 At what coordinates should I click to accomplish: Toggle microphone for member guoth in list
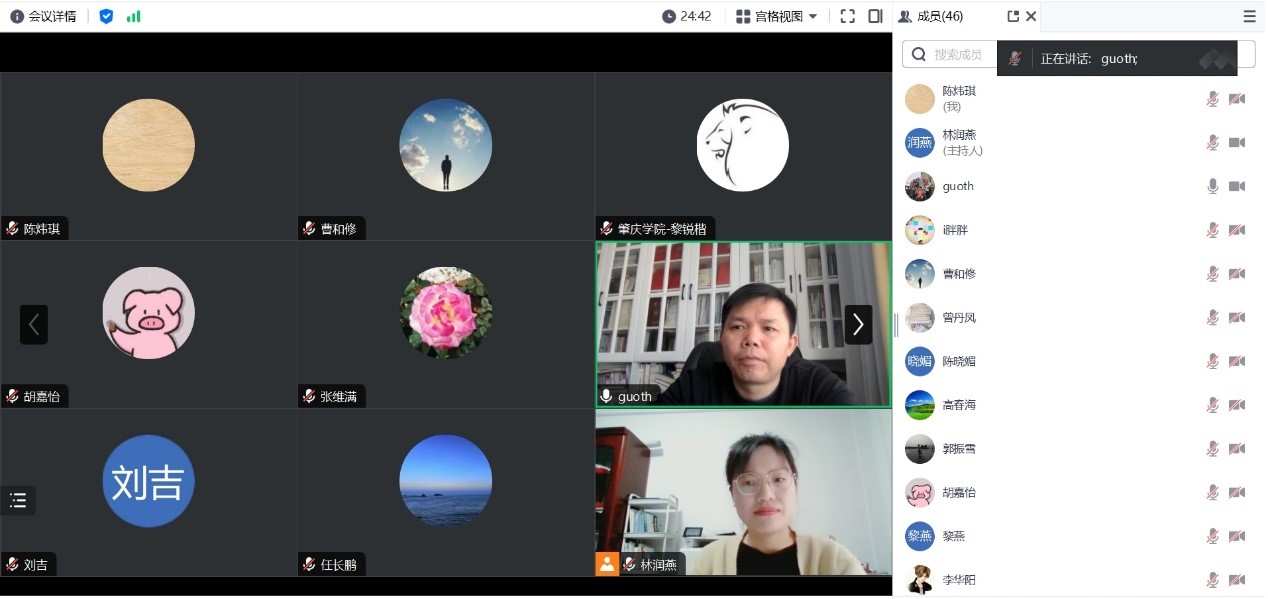(x=1212, y=186)
